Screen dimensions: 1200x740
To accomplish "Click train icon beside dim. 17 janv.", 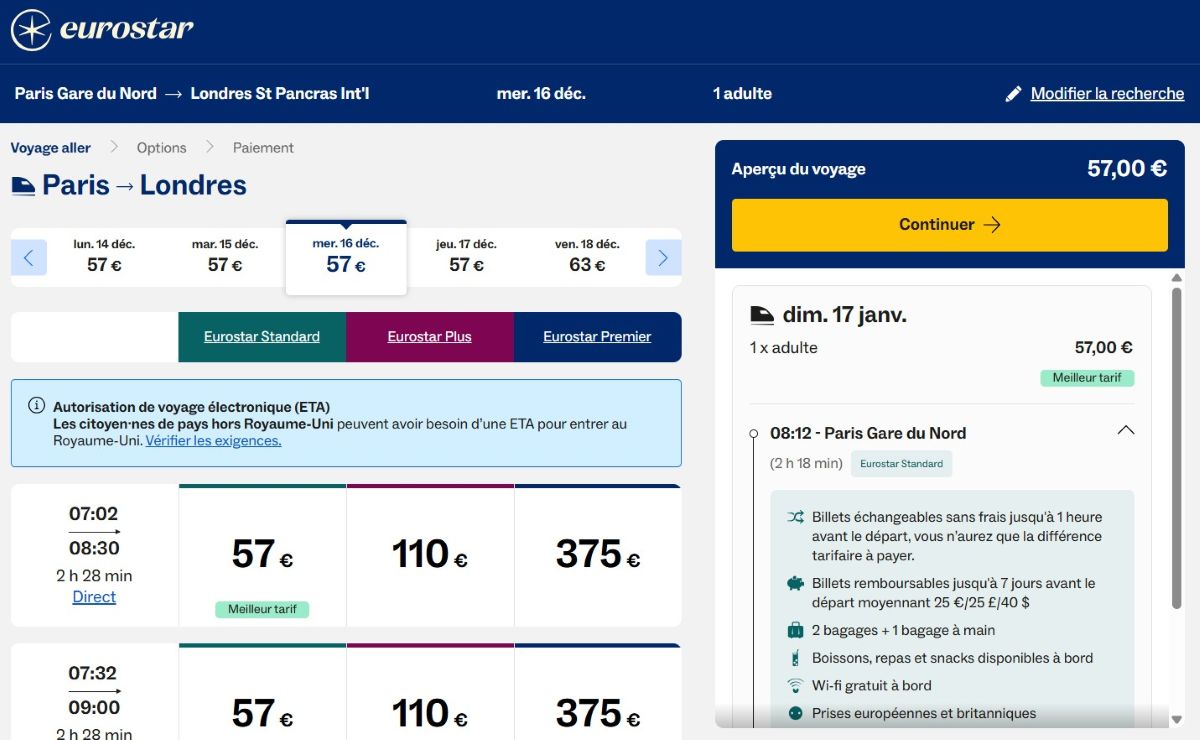I will point(762,315).
